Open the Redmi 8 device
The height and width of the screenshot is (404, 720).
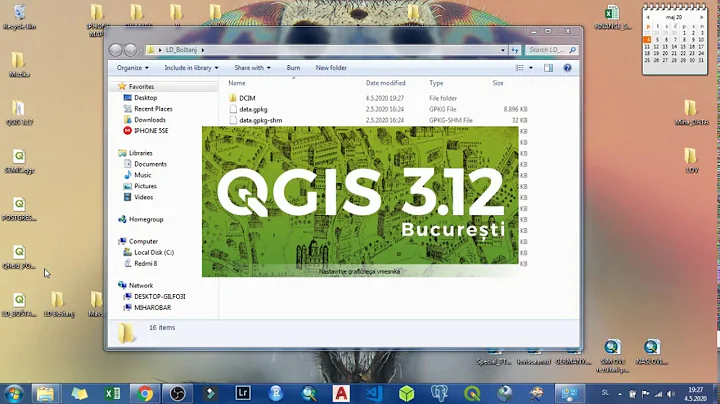tap(146, 264)
